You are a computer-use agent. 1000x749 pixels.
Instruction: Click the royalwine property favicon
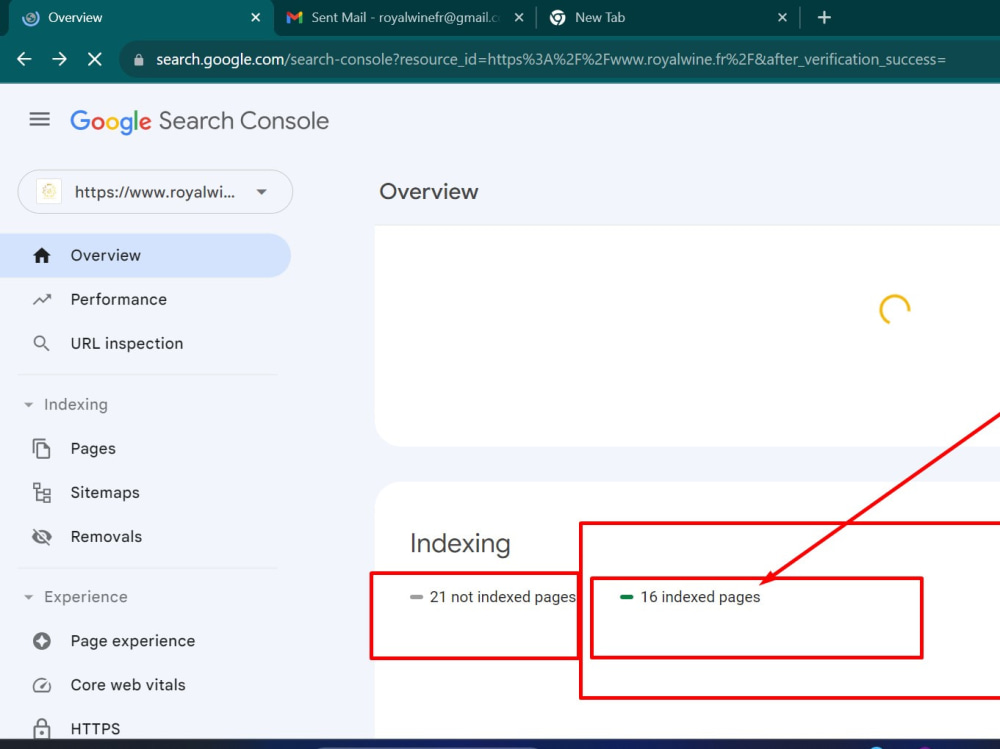pyautogui.click(x=49, y=191)
